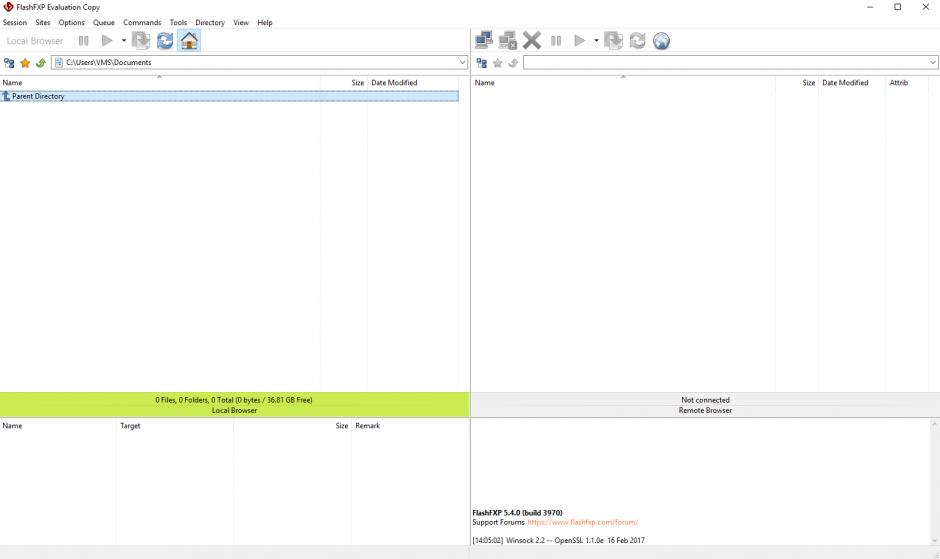Click the Not connected Remote Browser bar
Image resolution: width=940 pixels, height=559 pixels.
point(705,405)
